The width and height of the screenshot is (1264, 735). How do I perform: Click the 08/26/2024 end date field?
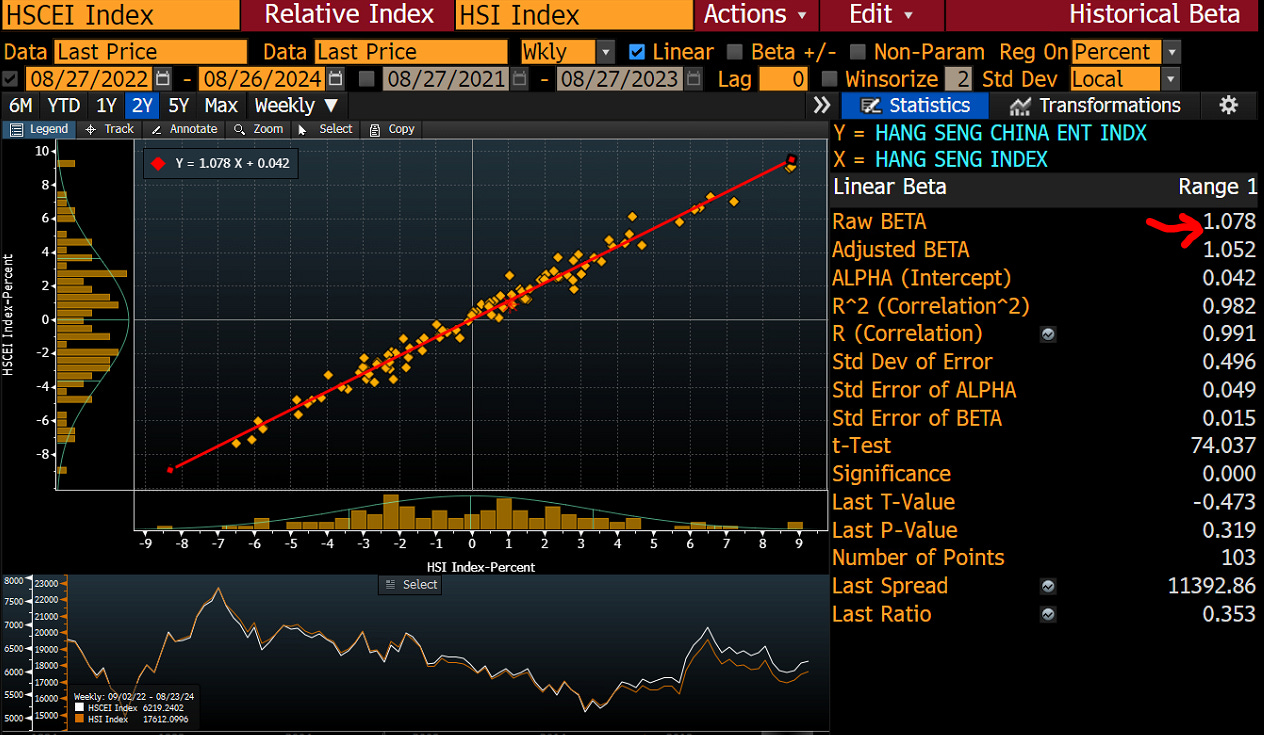[x=261, y=79]
